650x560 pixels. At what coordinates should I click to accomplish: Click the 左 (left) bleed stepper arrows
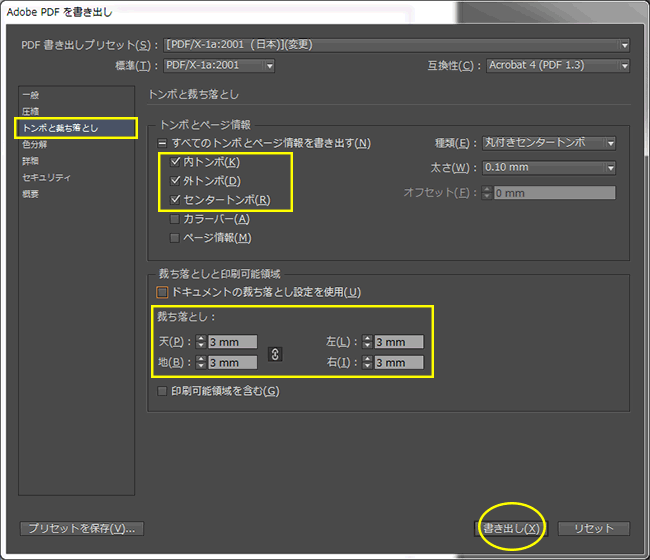tap(367, 342)
